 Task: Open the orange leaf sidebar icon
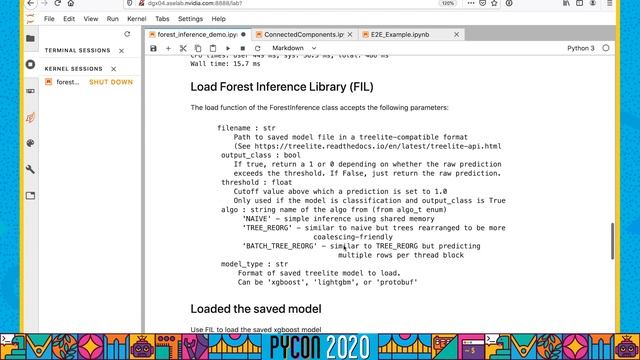30,118
